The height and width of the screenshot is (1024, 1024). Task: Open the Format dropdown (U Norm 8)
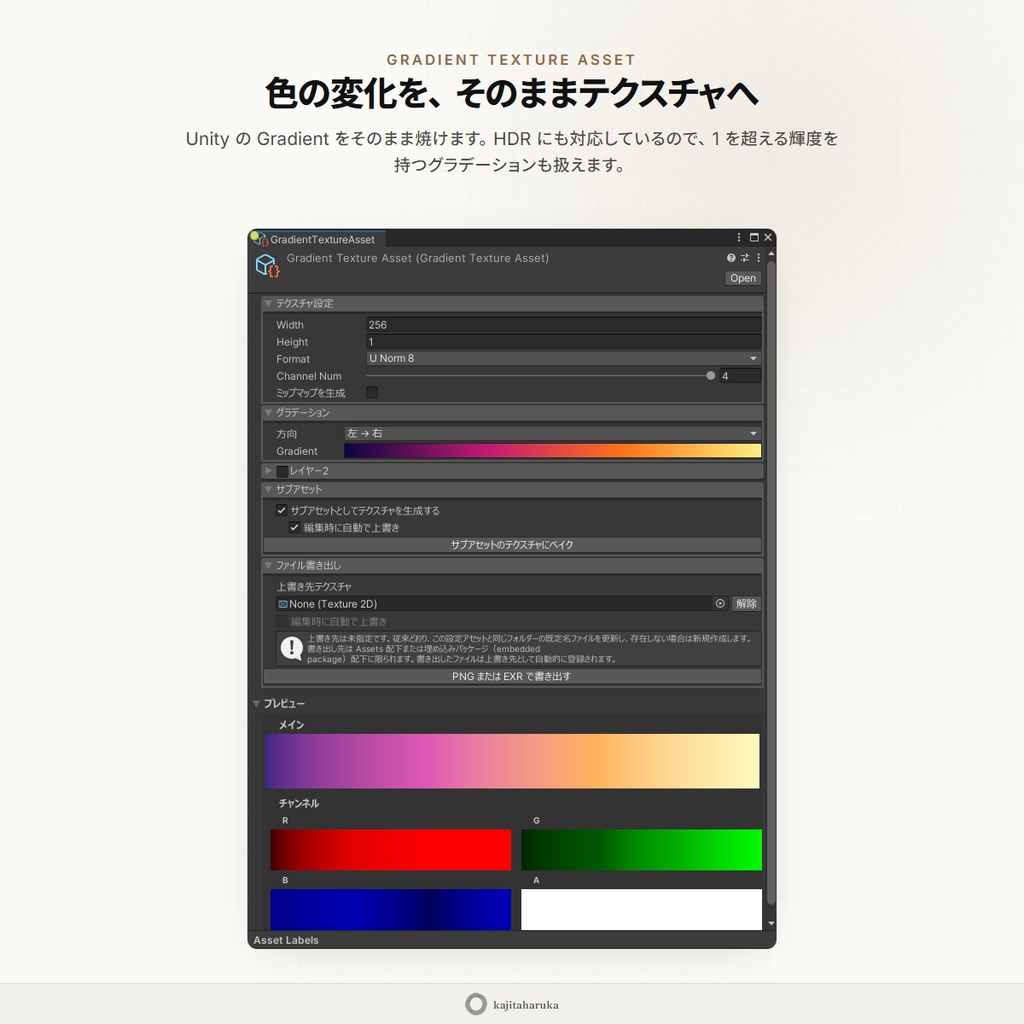(564, 359)
